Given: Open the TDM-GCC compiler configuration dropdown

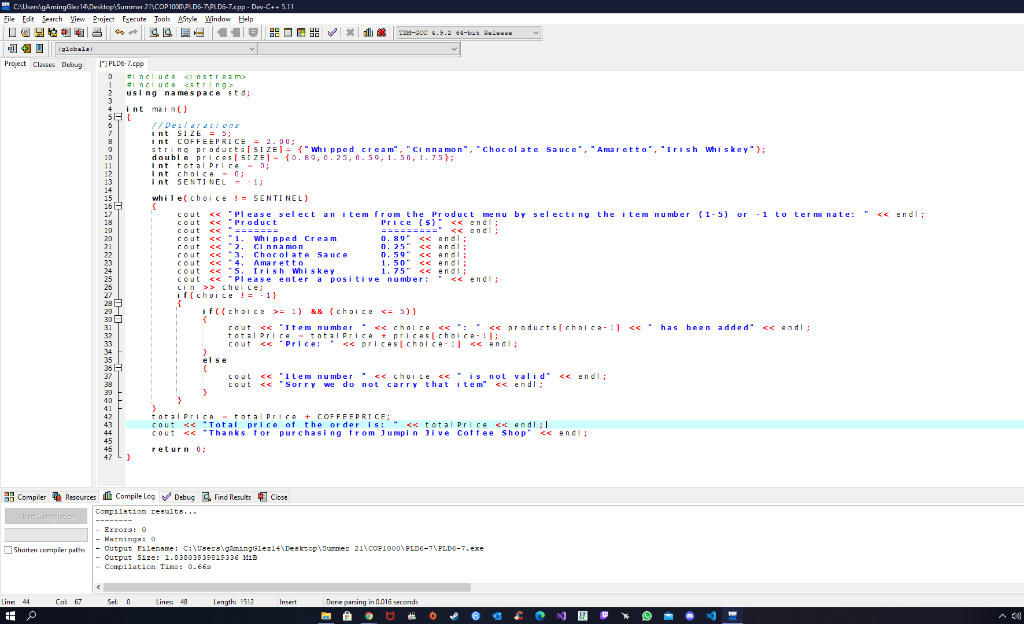Looking at the screenshot, I should pos(535,31).
